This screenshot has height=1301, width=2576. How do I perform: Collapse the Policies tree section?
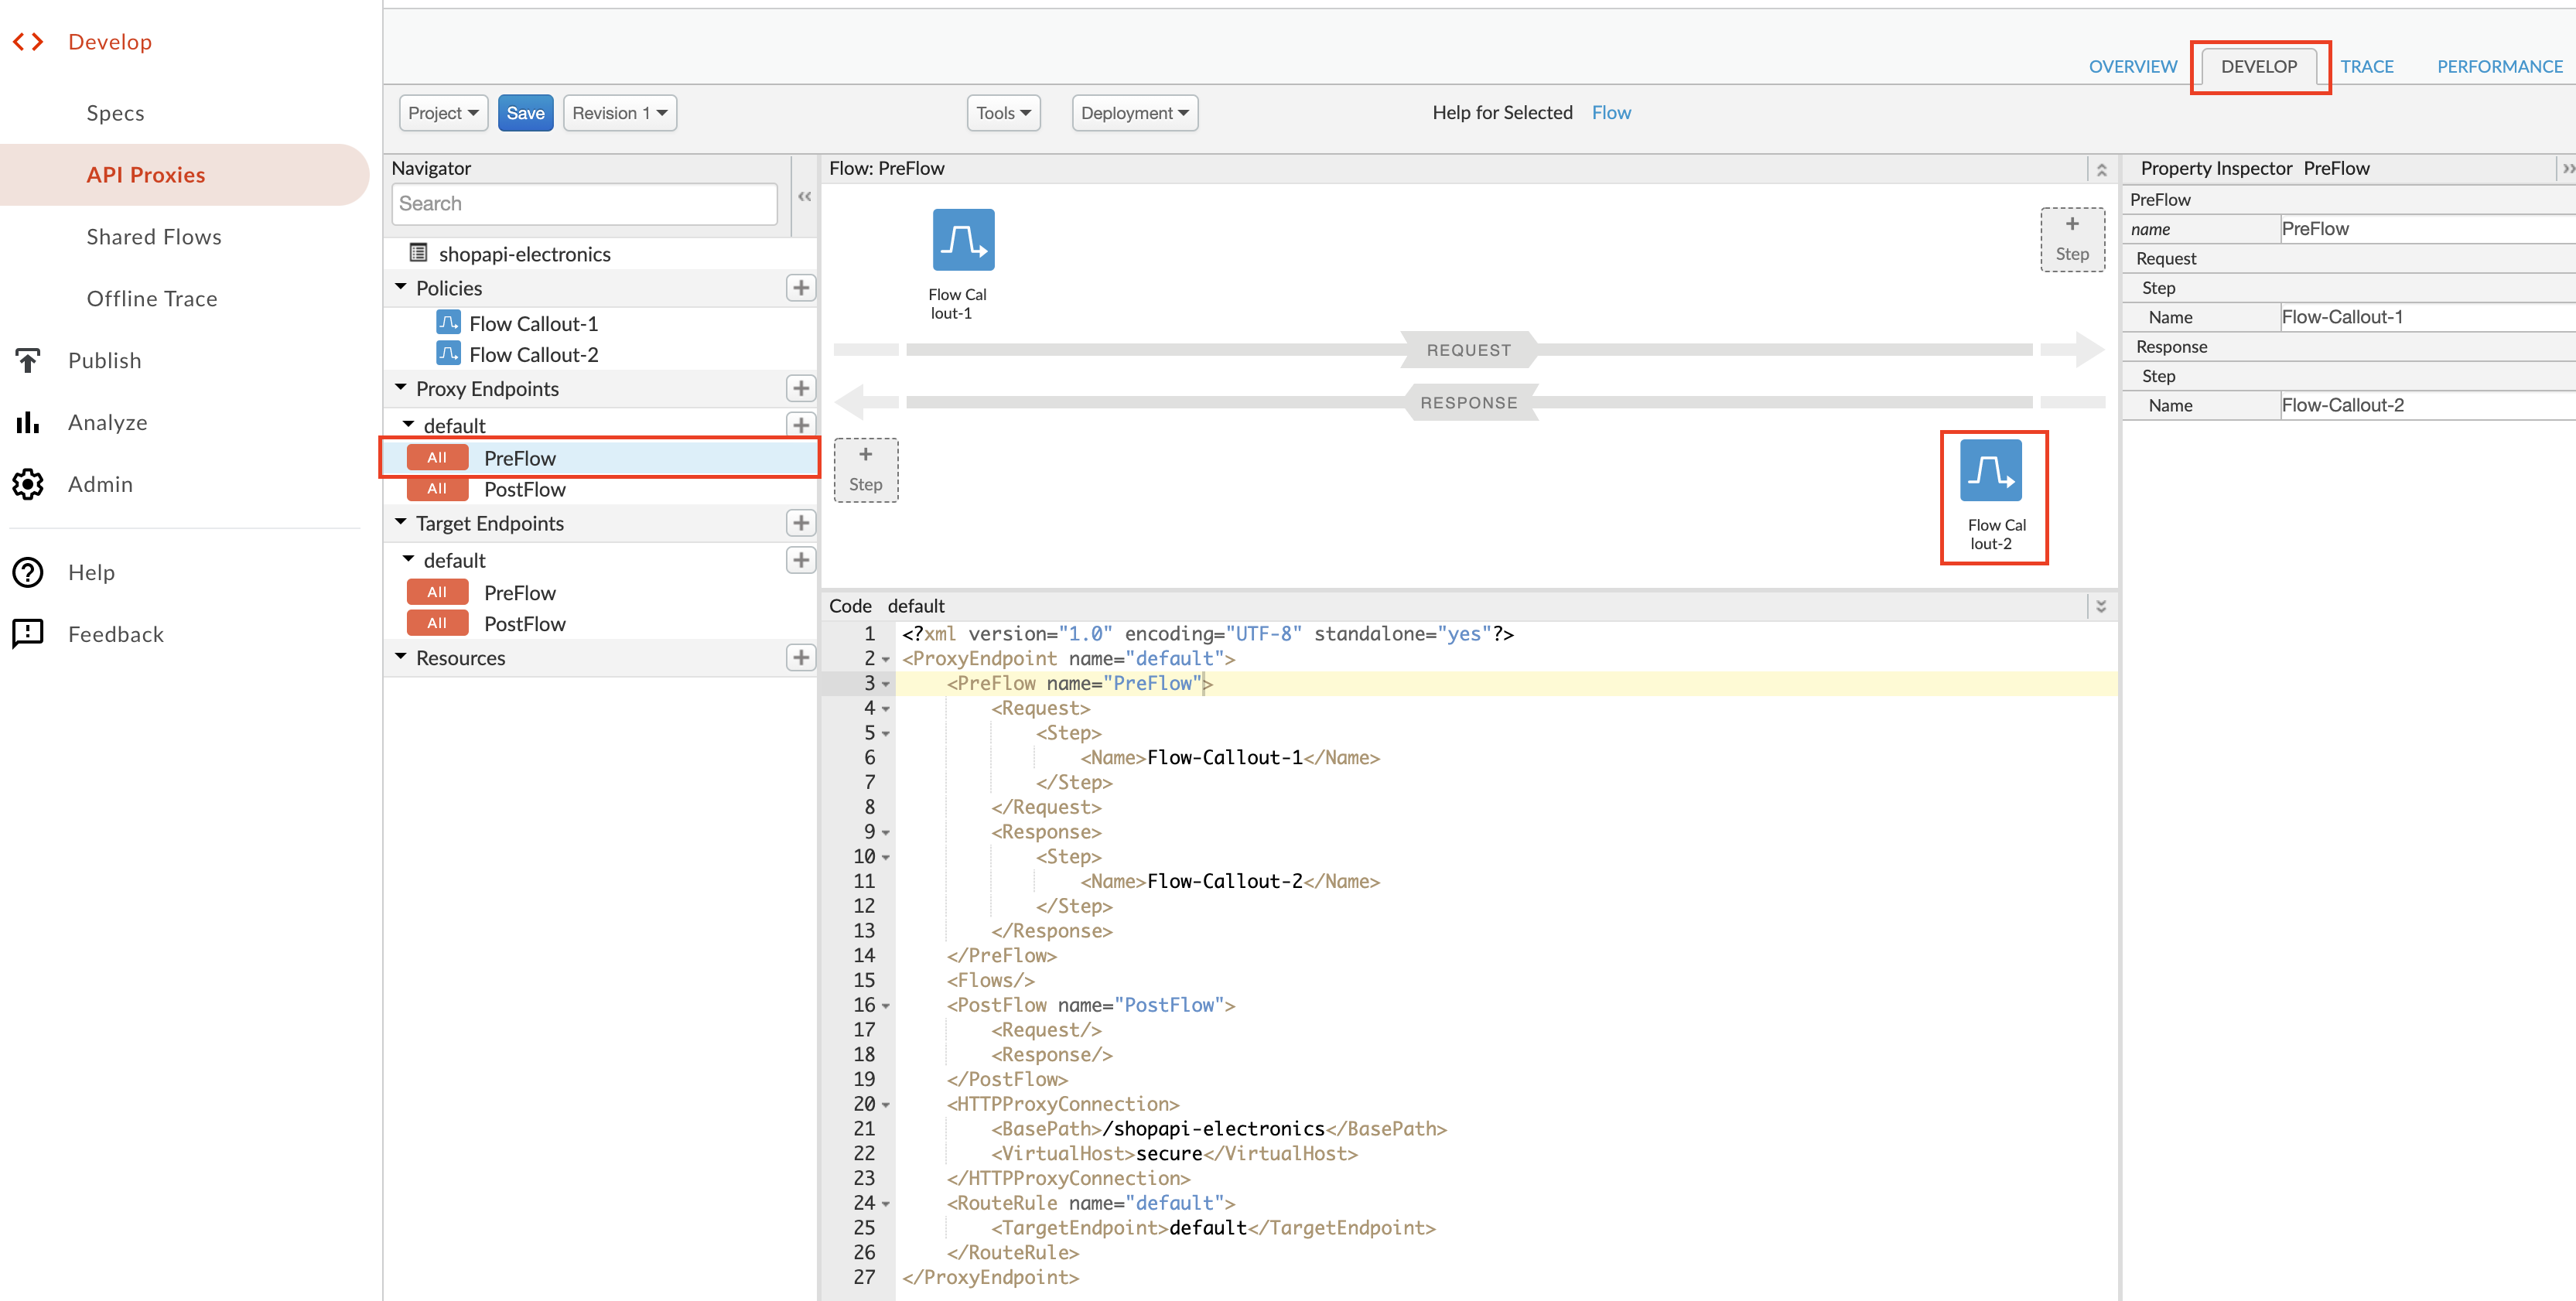401,287
